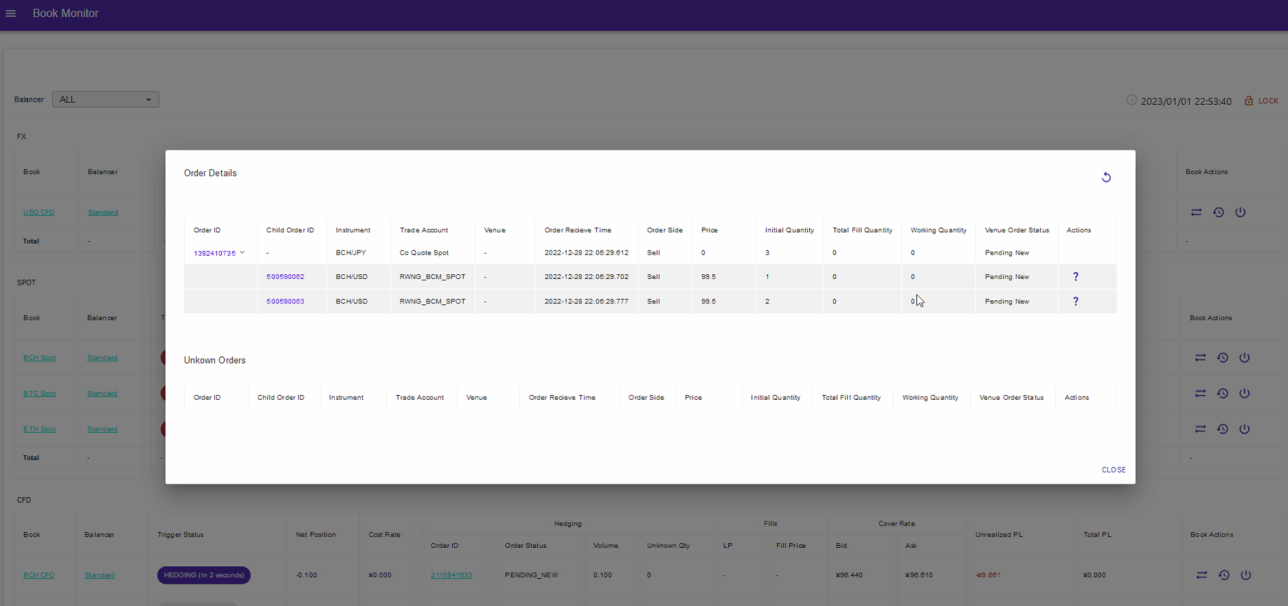Click the history icon for BCH CFD book
The image size is (1288, 606).
1222,575
